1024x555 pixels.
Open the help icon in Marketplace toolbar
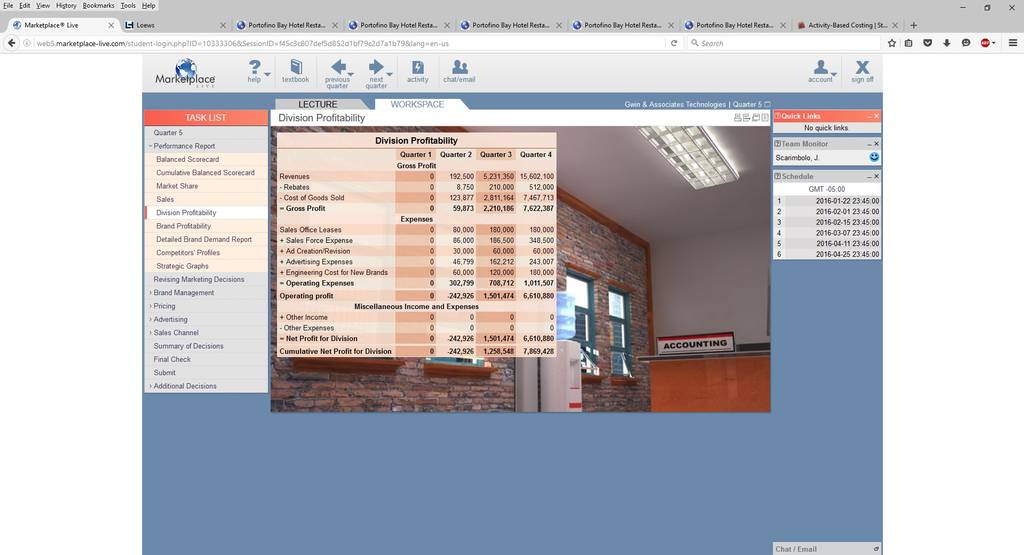(x=255, y=71)
